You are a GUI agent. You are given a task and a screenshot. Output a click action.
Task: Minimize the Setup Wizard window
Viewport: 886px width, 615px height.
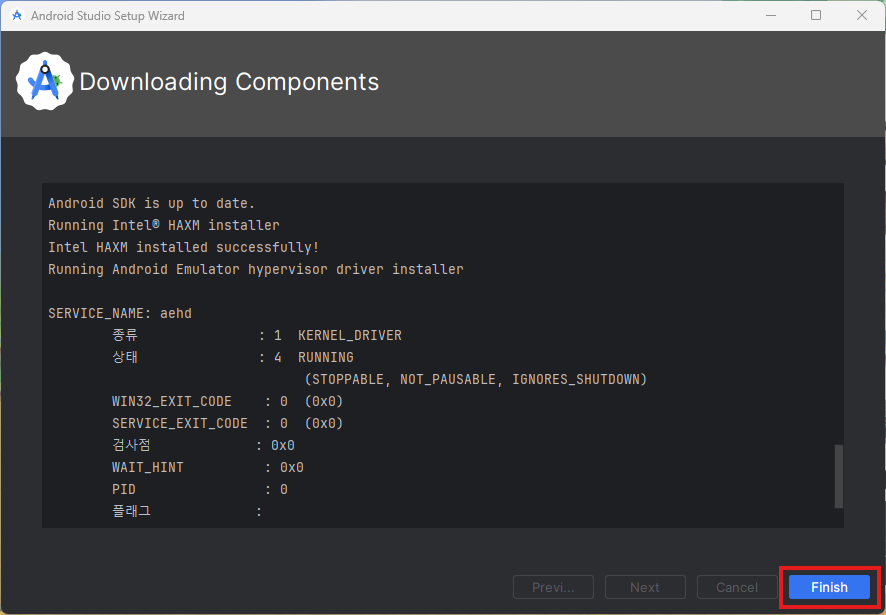(x=771, y=15)
